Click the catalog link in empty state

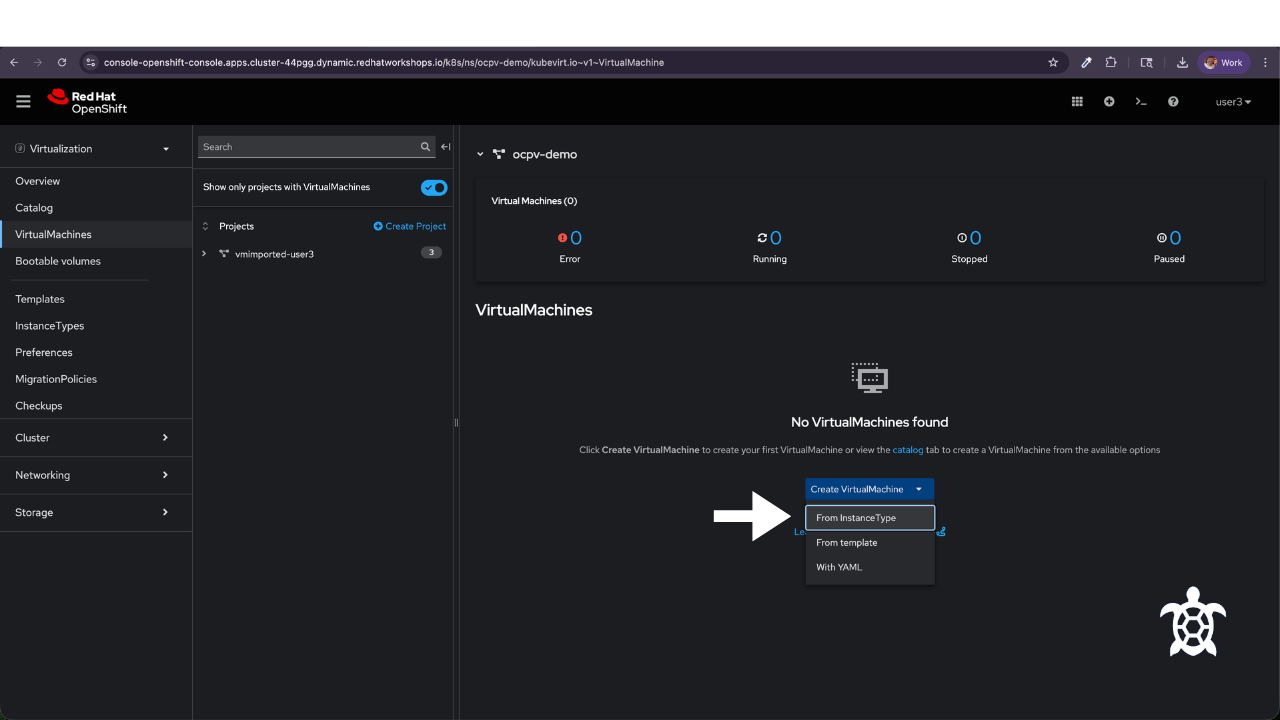908,450
